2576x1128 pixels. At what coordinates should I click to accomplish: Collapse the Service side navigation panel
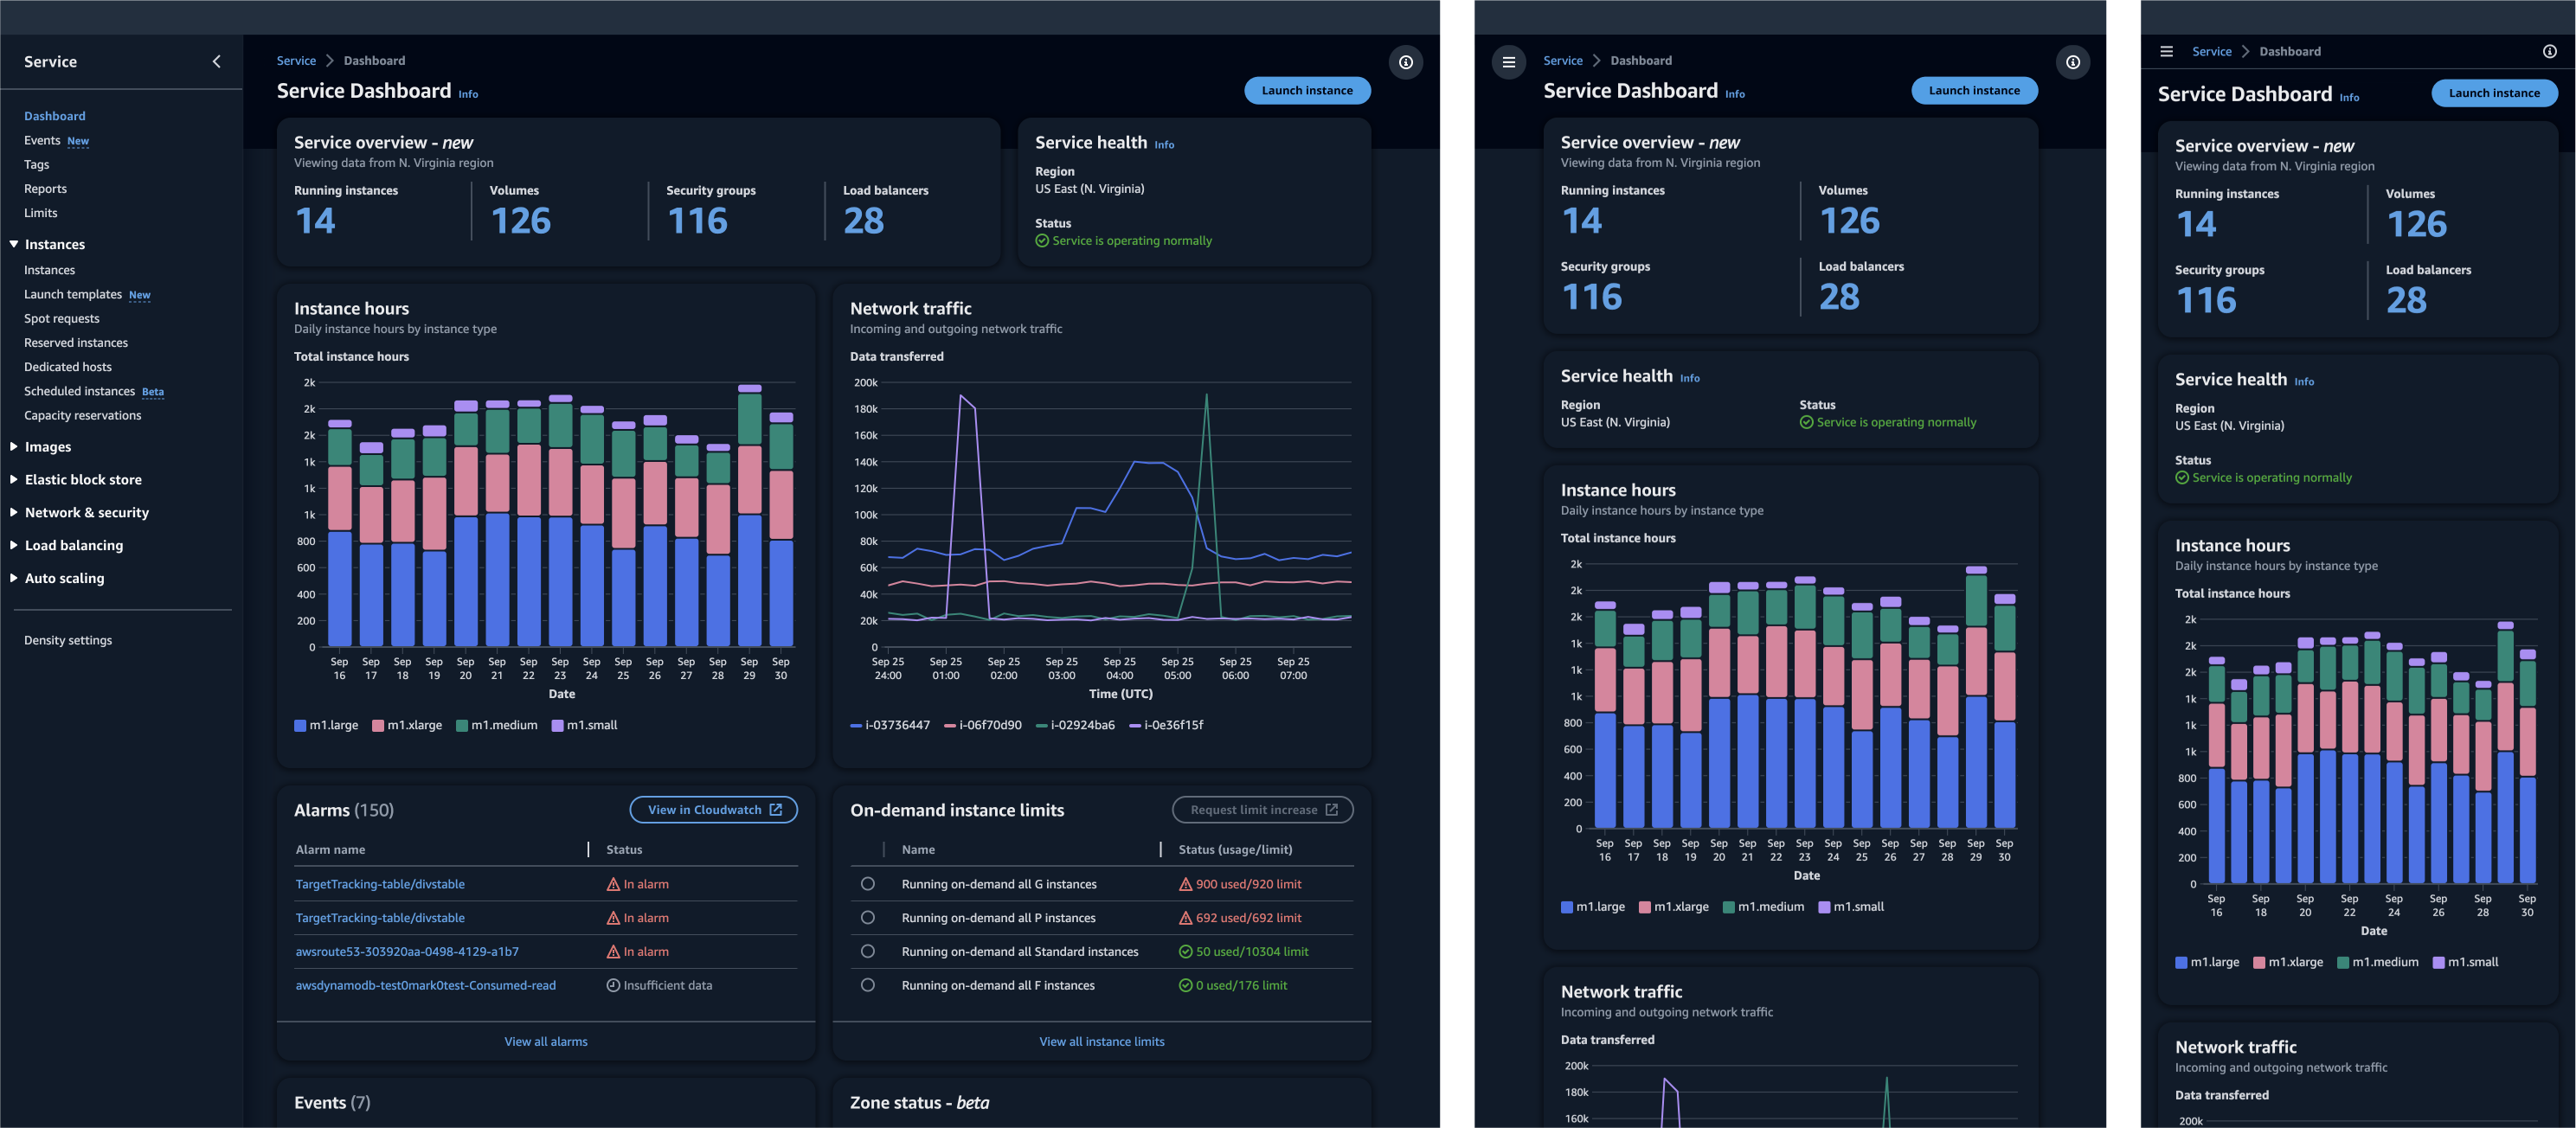216,62
